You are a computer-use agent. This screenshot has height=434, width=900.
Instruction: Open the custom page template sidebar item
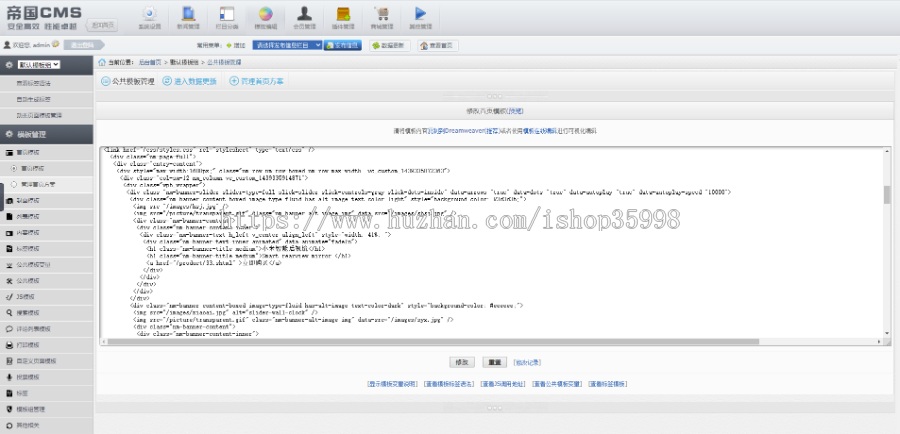pos(46,361)
